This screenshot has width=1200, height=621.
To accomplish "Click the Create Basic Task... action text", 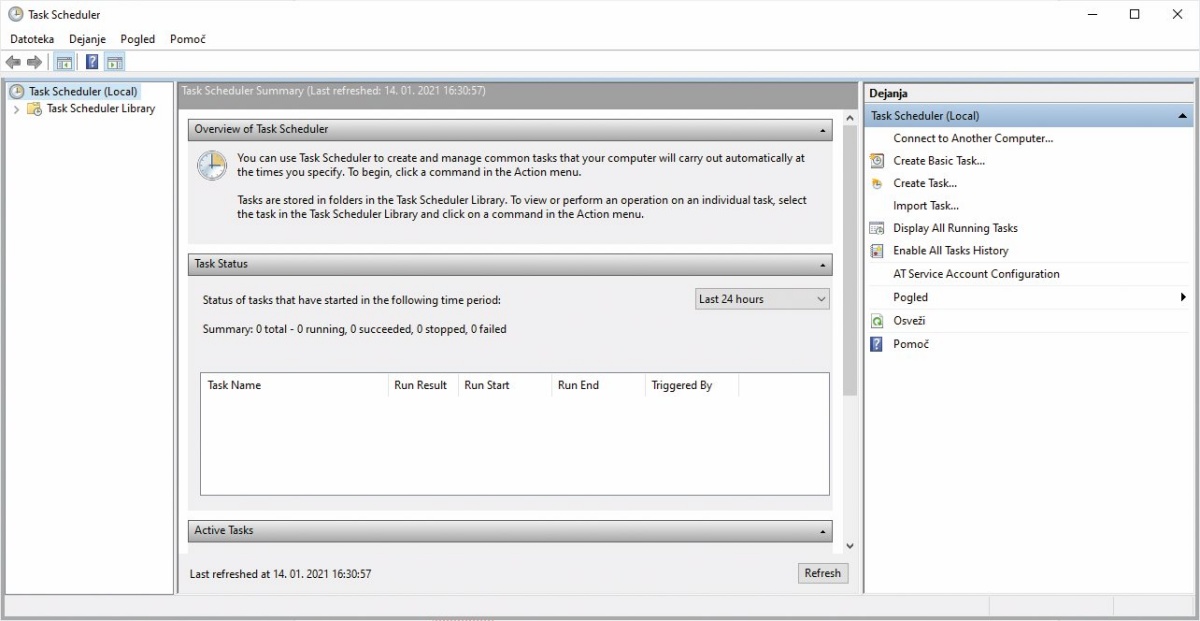I will click(939, 161).
